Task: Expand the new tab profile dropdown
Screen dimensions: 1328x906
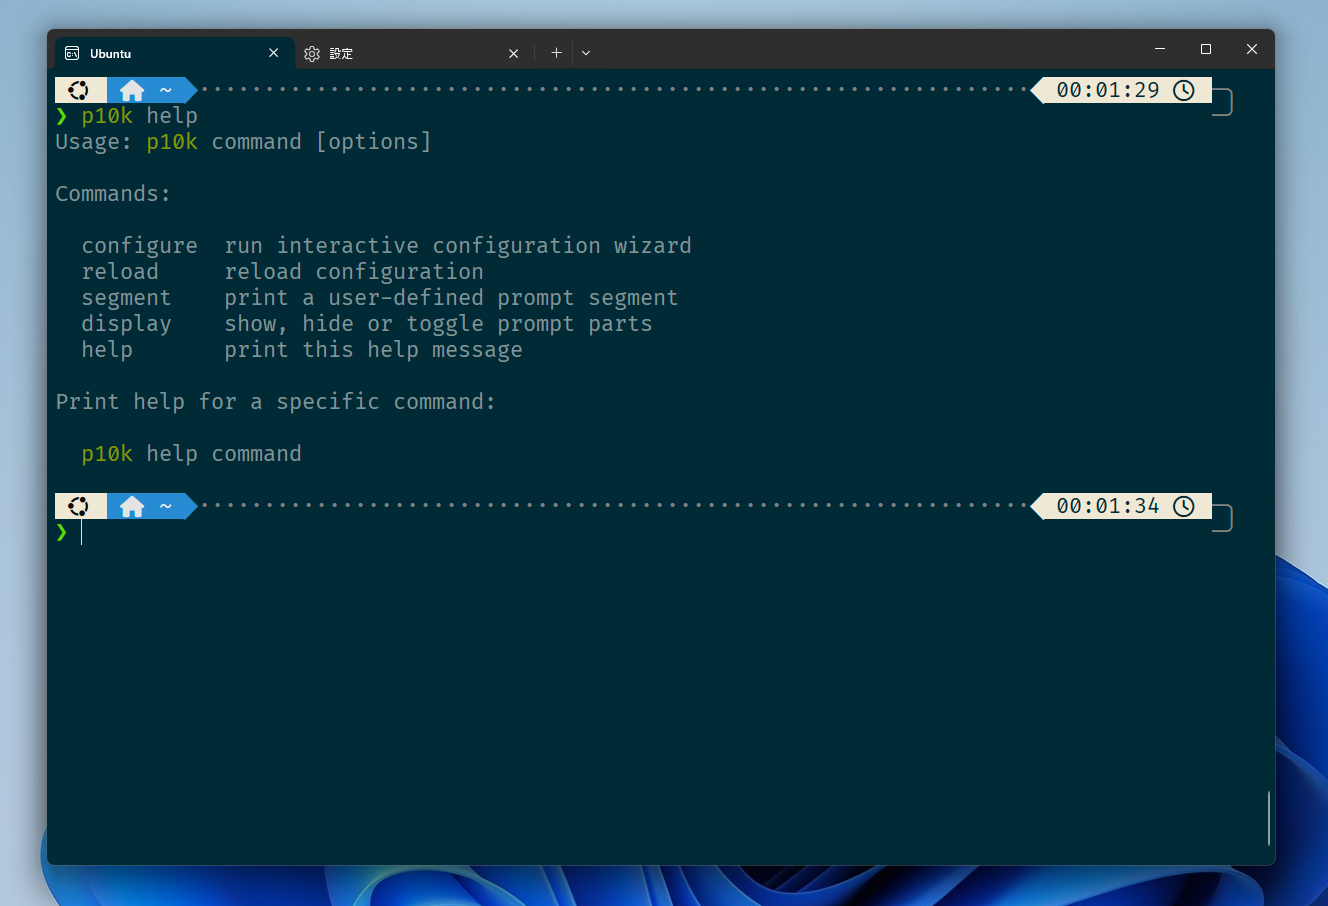Action: 586,53
